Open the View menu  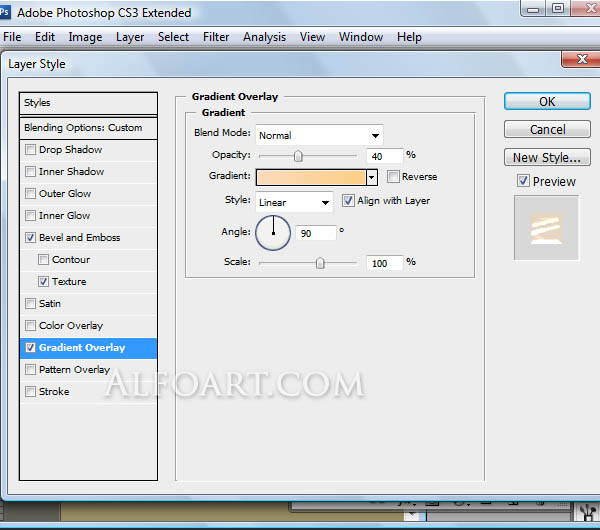coord(312,37)
